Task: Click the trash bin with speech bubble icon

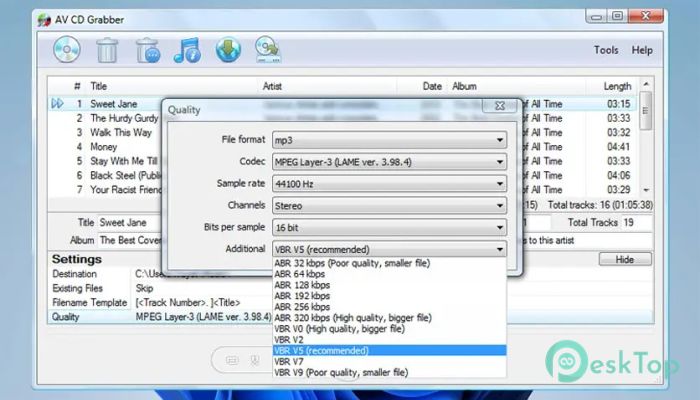Action: point(148,50)
